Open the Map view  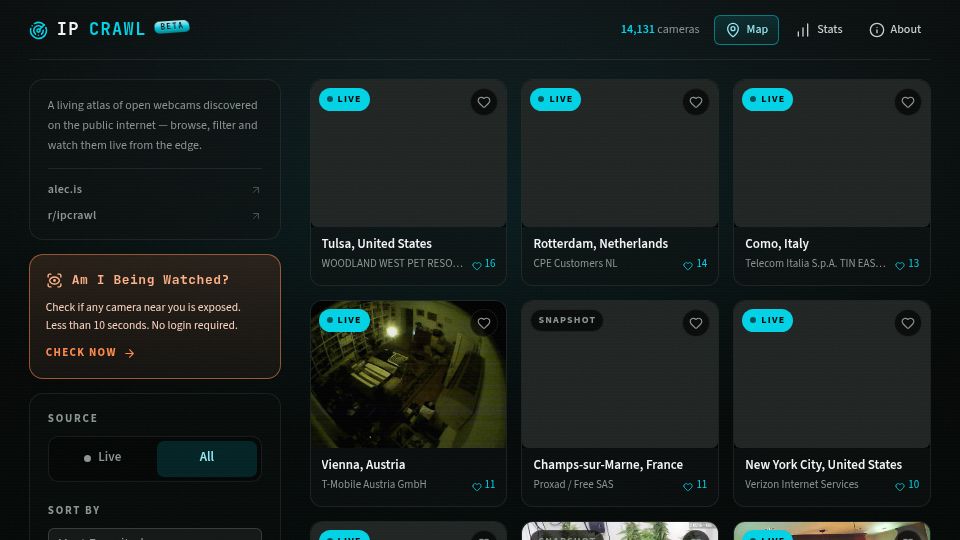tap(746, 30)
